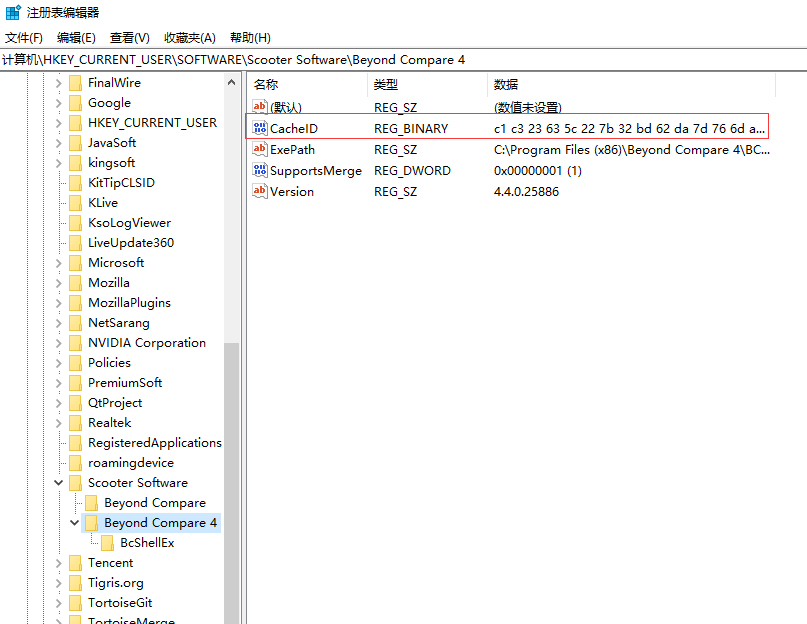The width and height of the screenshot is (807, 624).
Task: Select the ExePath string value icon
Action: [x=260, y=149]
